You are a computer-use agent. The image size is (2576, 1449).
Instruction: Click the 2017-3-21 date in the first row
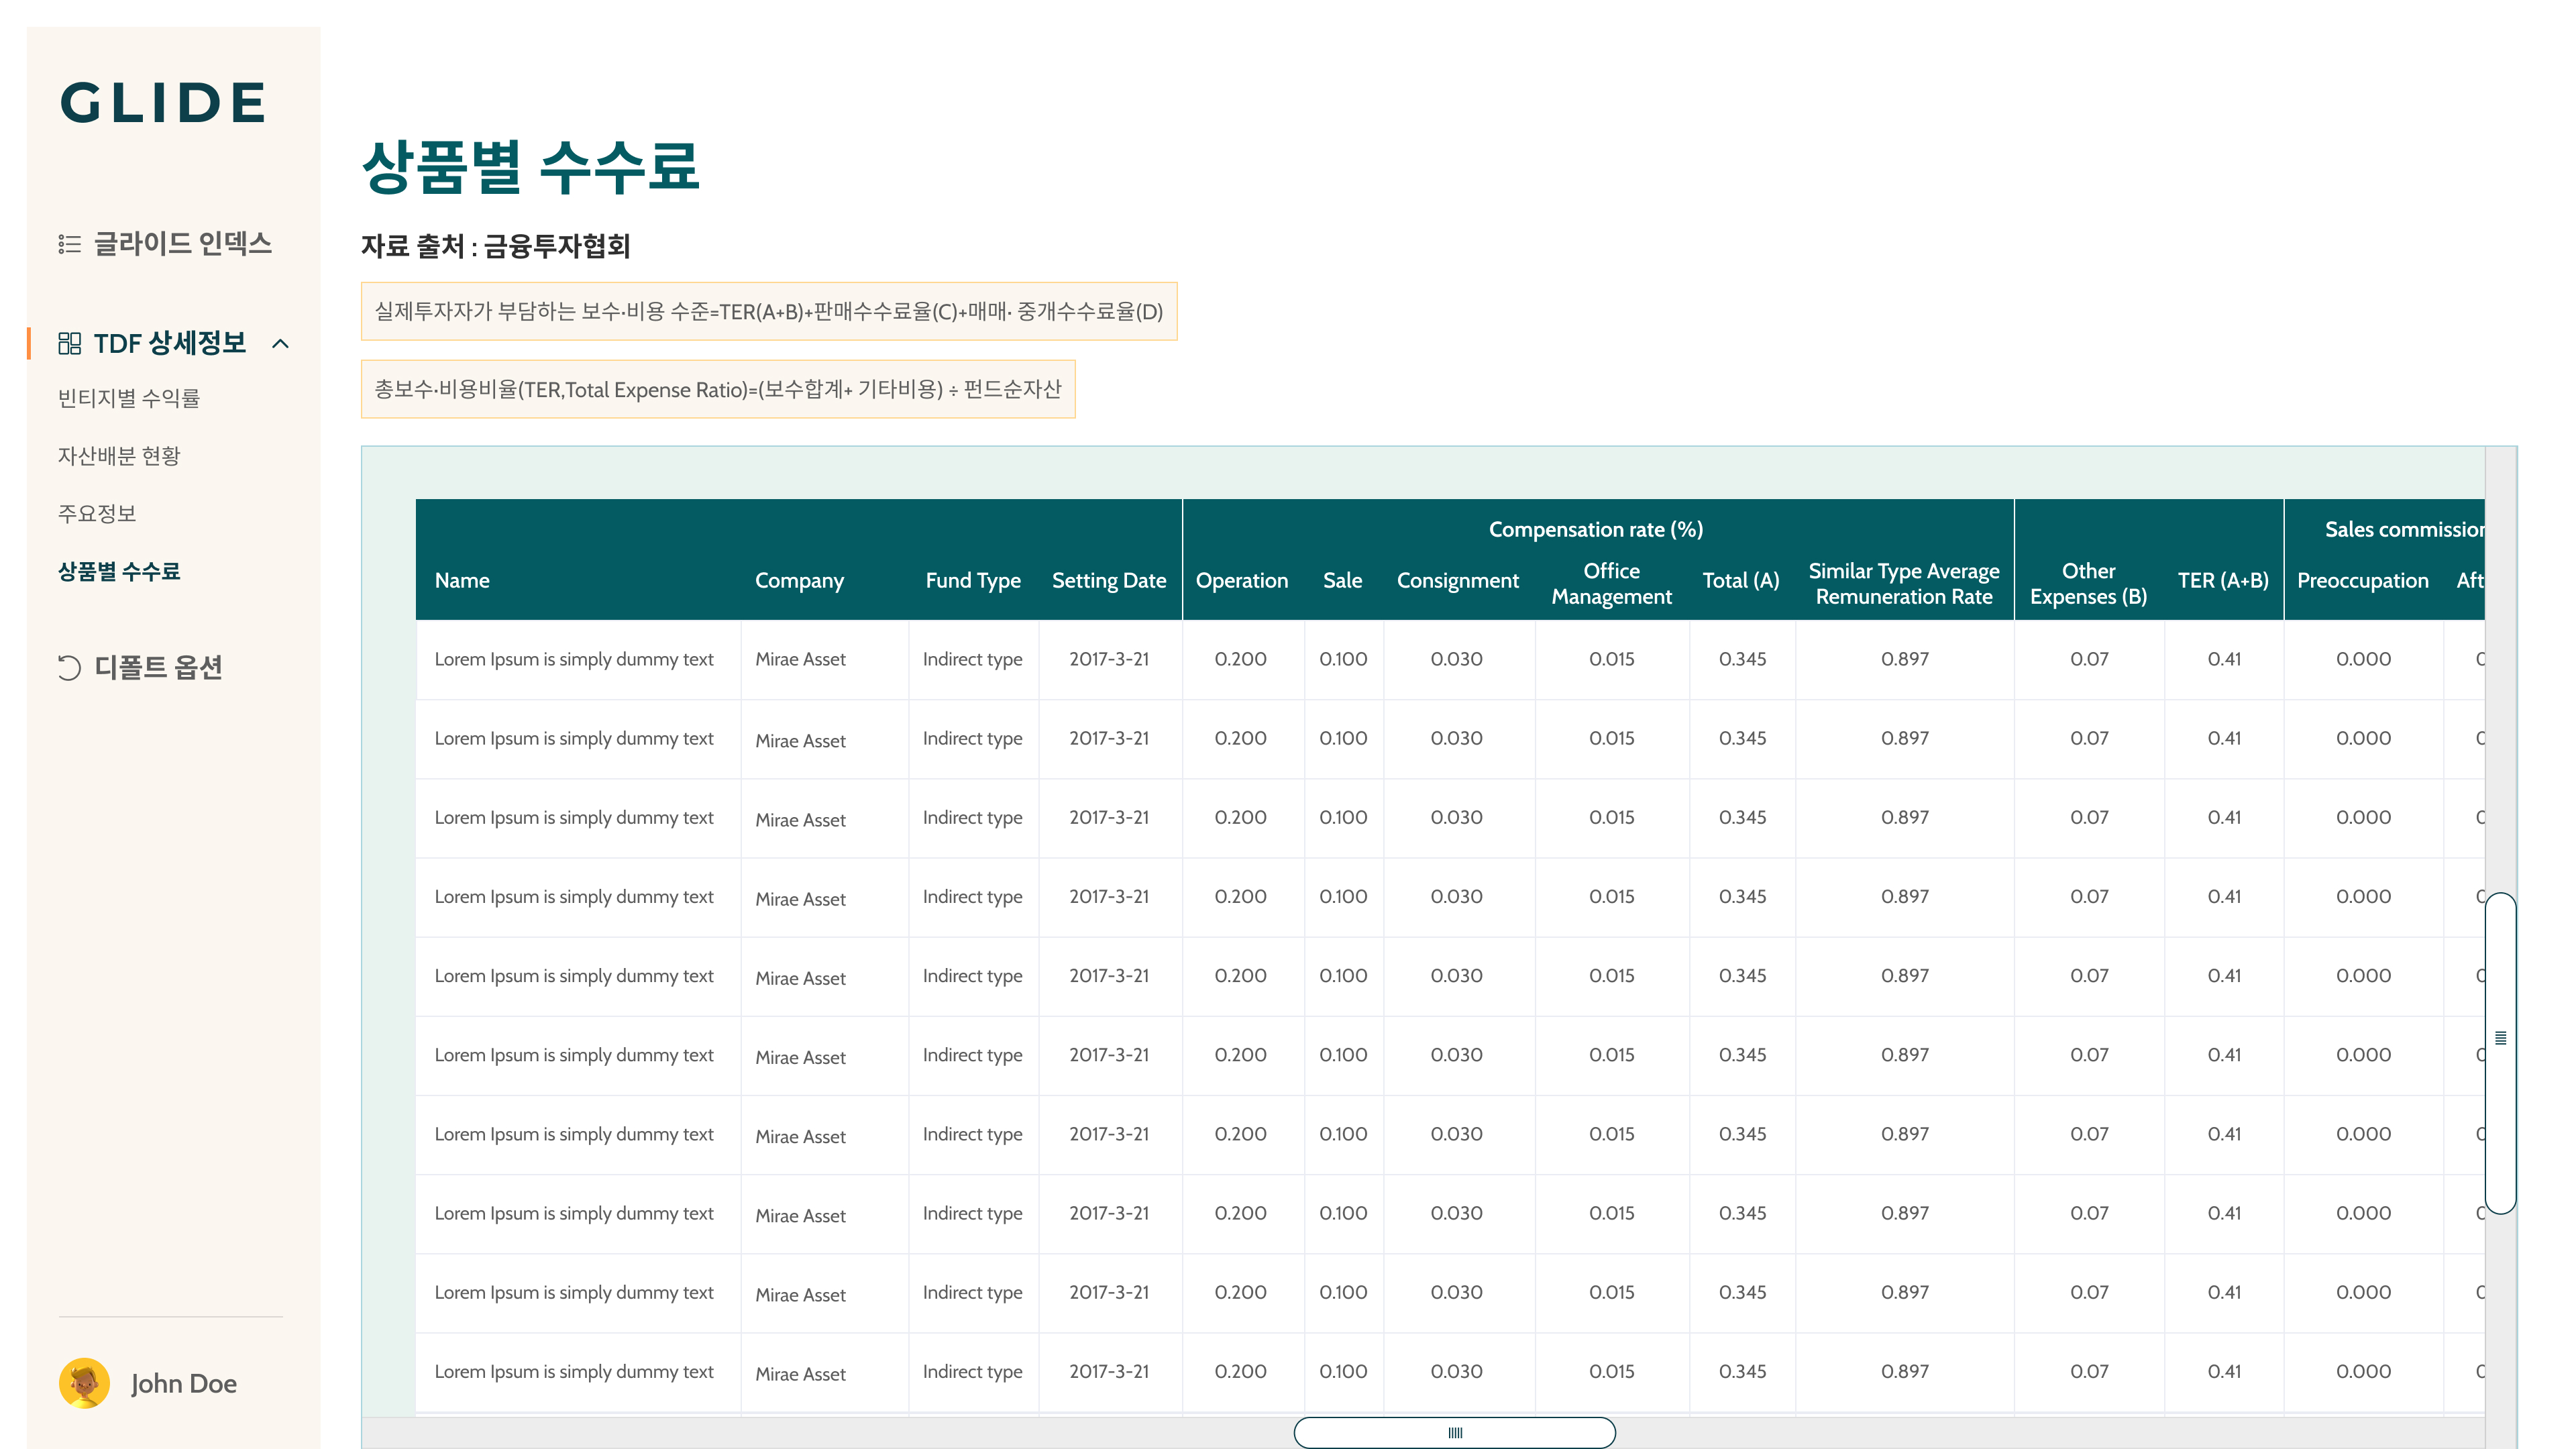pyautogui.click(x=1109, y=659)
